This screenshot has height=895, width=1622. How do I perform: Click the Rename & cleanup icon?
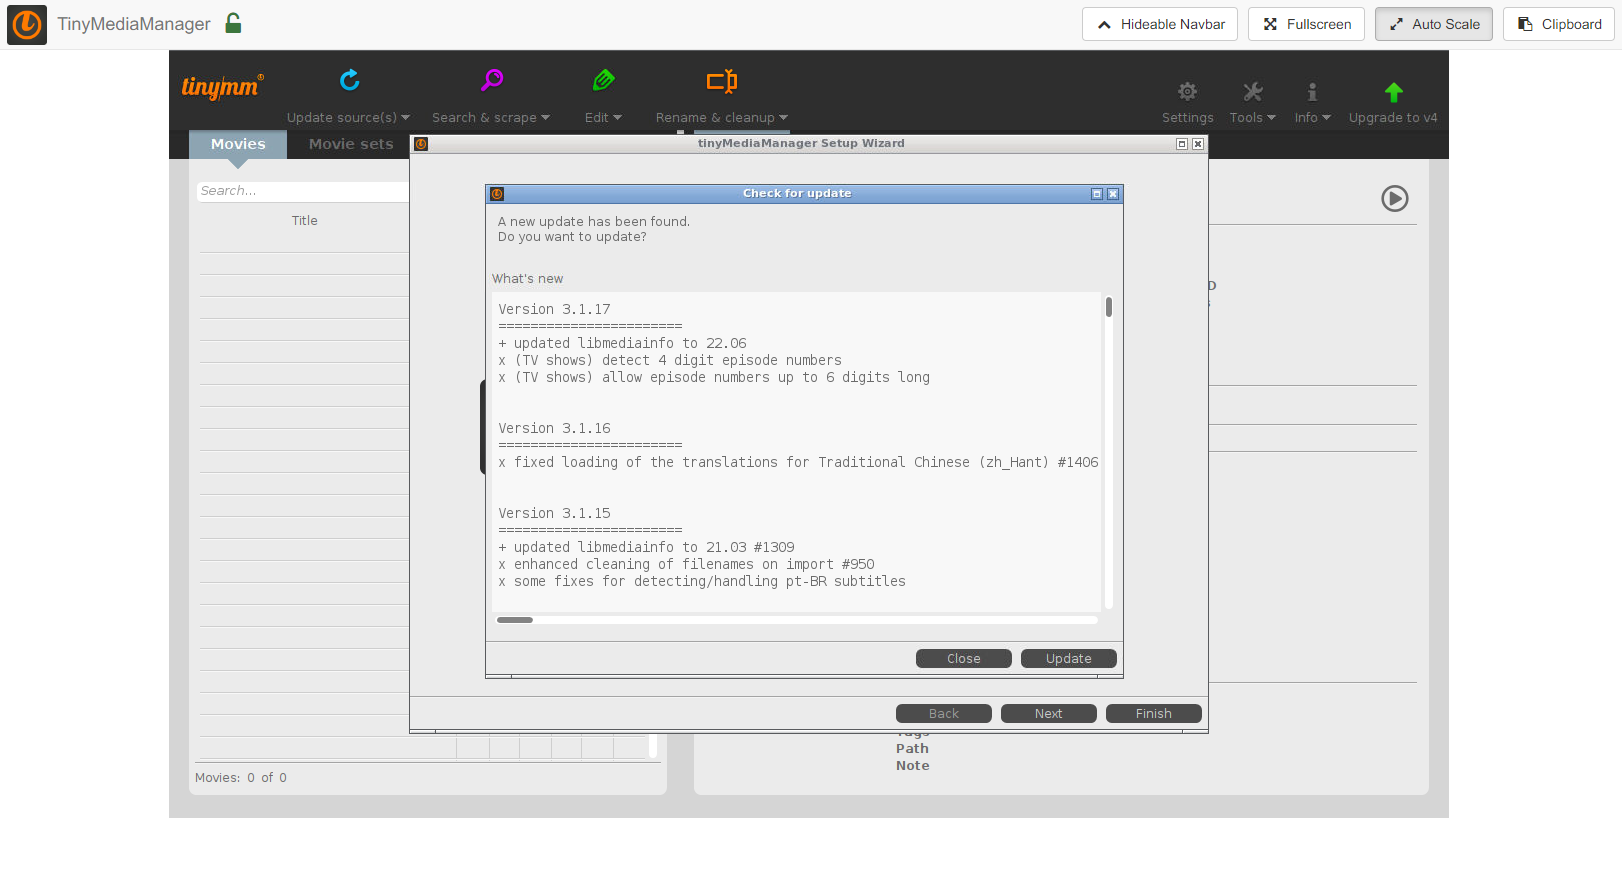coord(721,81)
